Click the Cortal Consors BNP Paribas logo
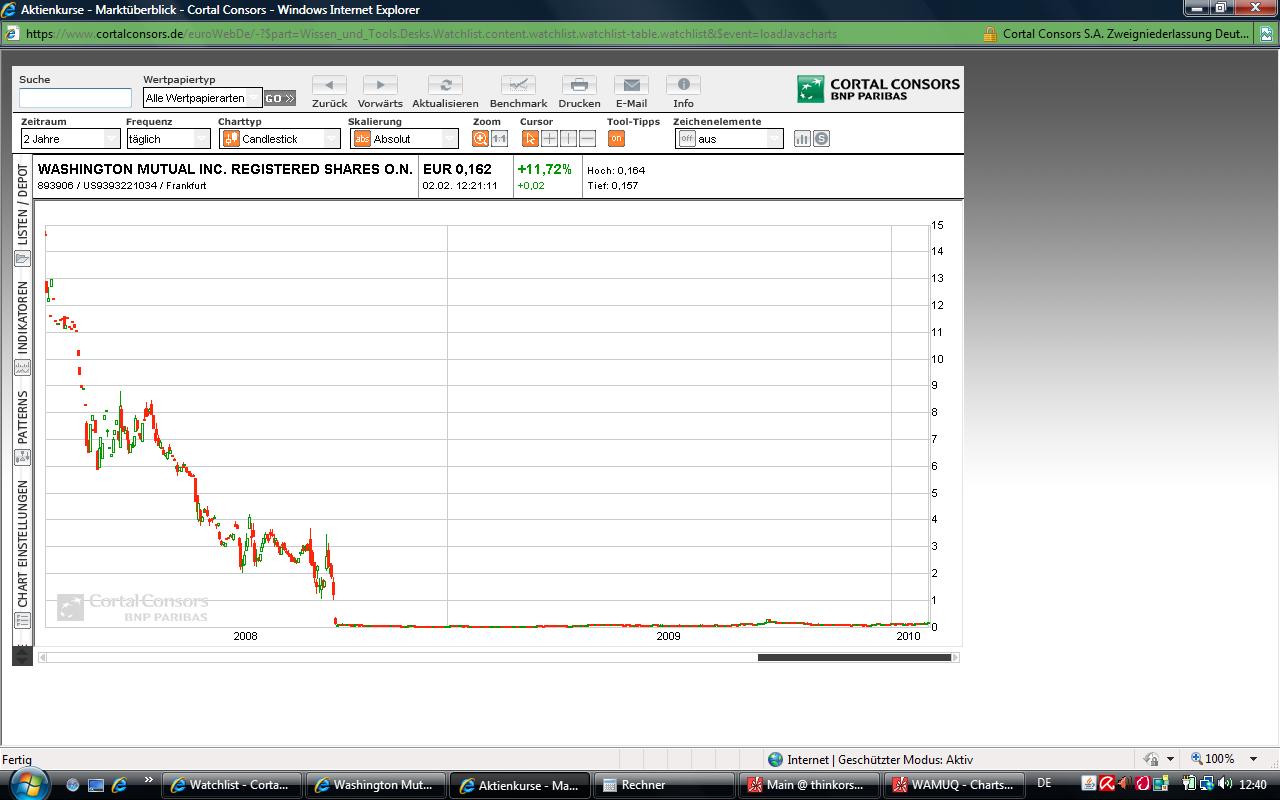Viewport: 1280px width, 800px height. tap(878, 89)
